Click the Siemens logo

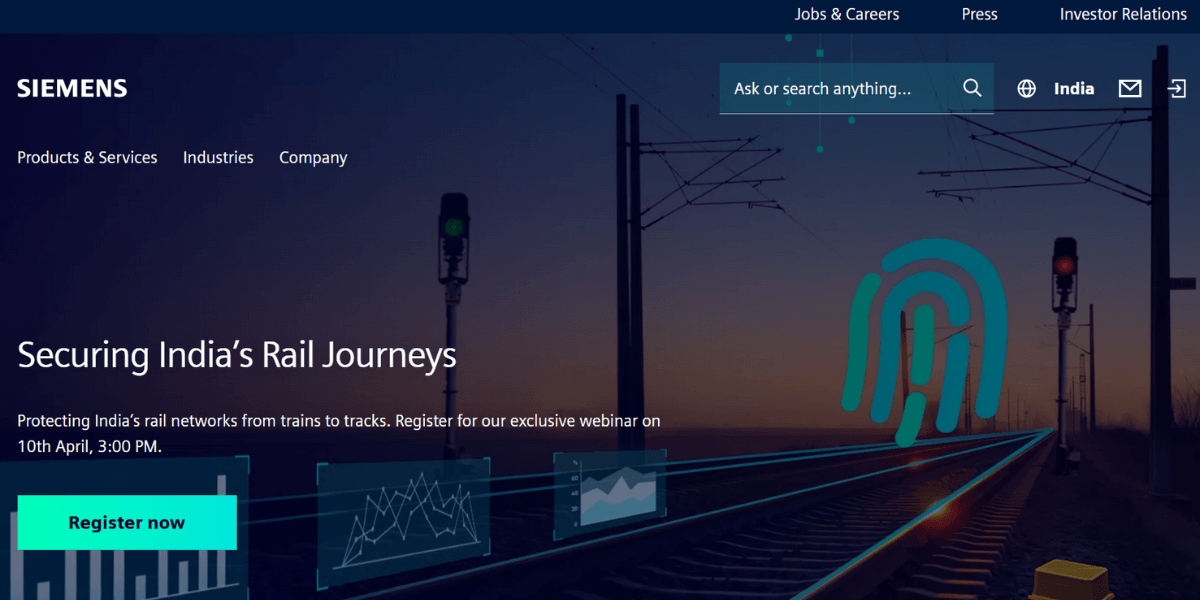pyautogui.click(x=72, y=88)
